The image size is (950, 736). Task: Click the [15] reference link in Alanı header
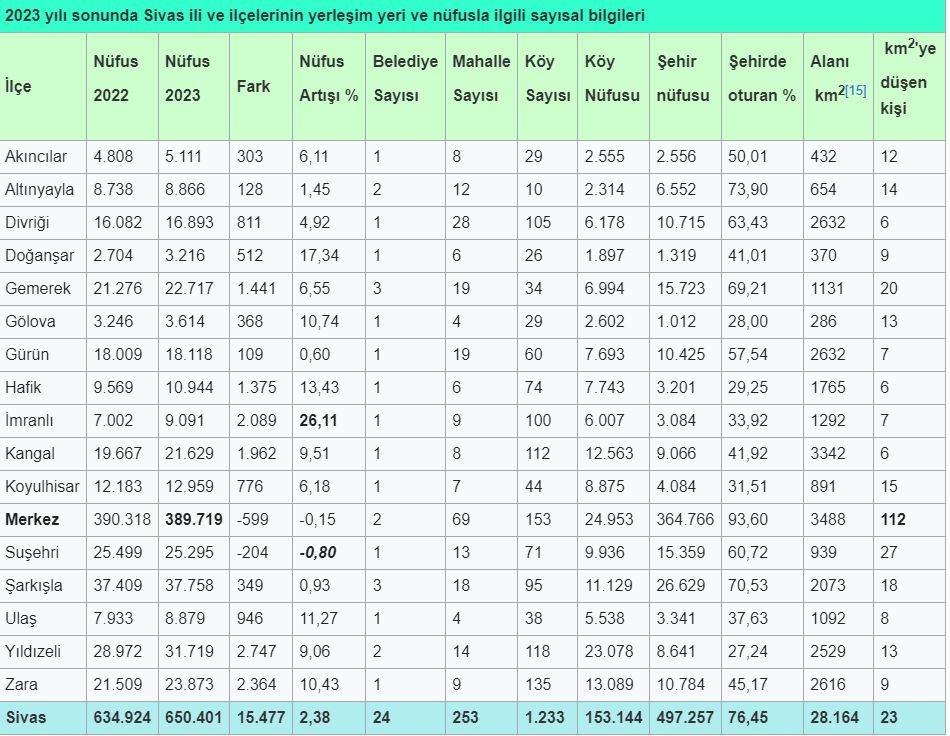tap(855, 91)
